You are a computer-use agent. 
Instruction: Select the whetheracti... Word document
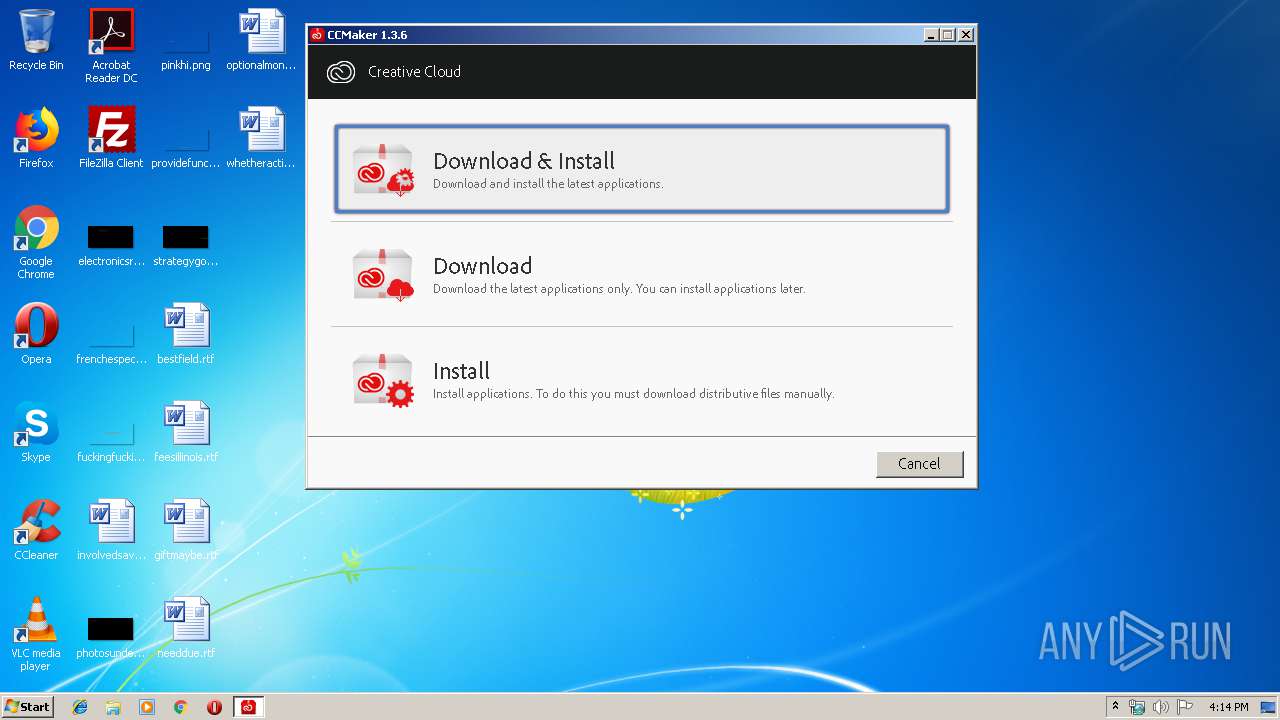(x=261, y=138)
